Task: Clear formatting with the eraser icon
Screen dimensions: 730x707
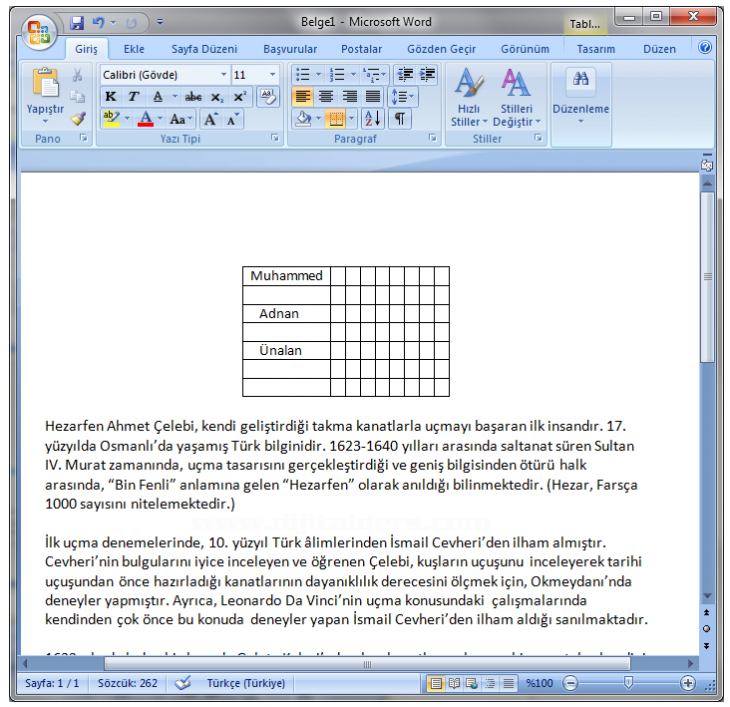Action: click(268, 97)
